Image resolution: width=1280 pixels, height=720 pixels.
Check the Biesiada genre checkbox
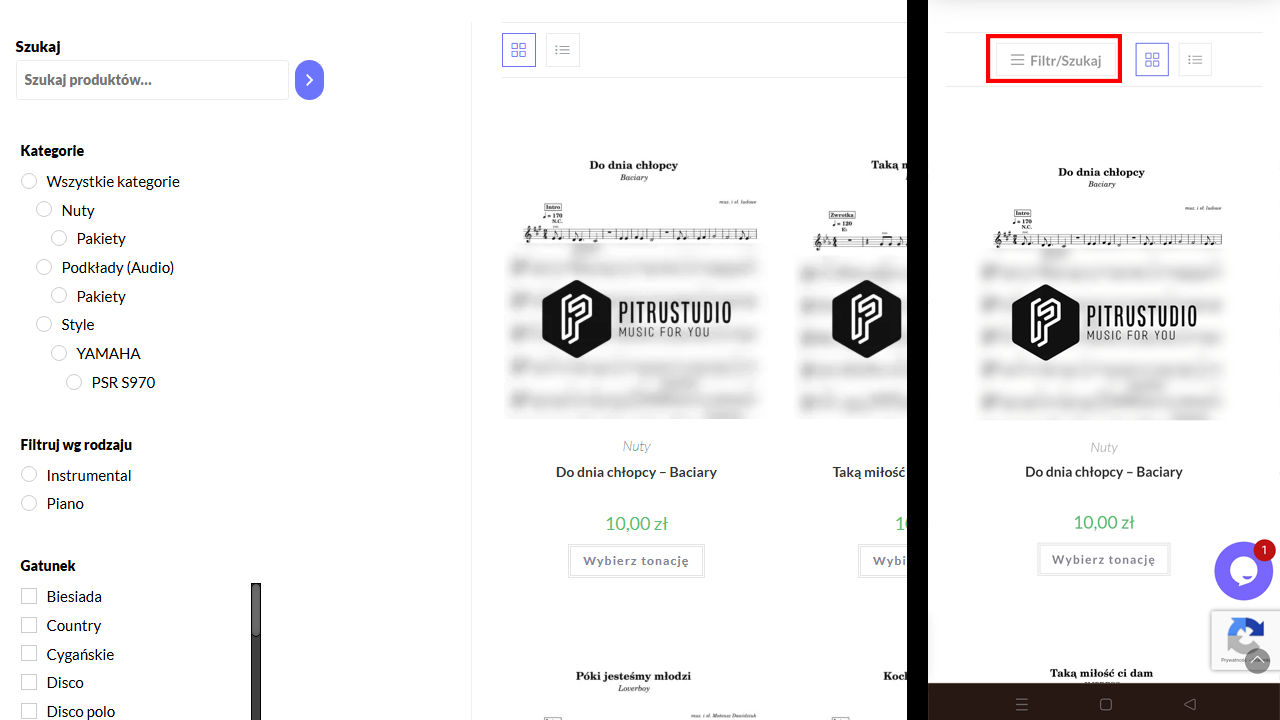pyautogui.click(x=29, y=596)
